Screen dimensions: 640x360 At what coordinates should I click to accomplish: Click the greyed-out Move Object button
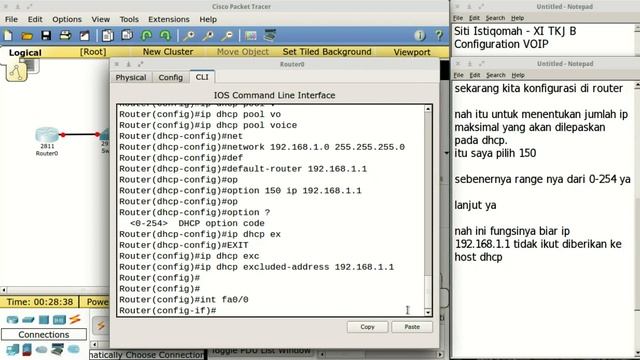click(243, 52)
